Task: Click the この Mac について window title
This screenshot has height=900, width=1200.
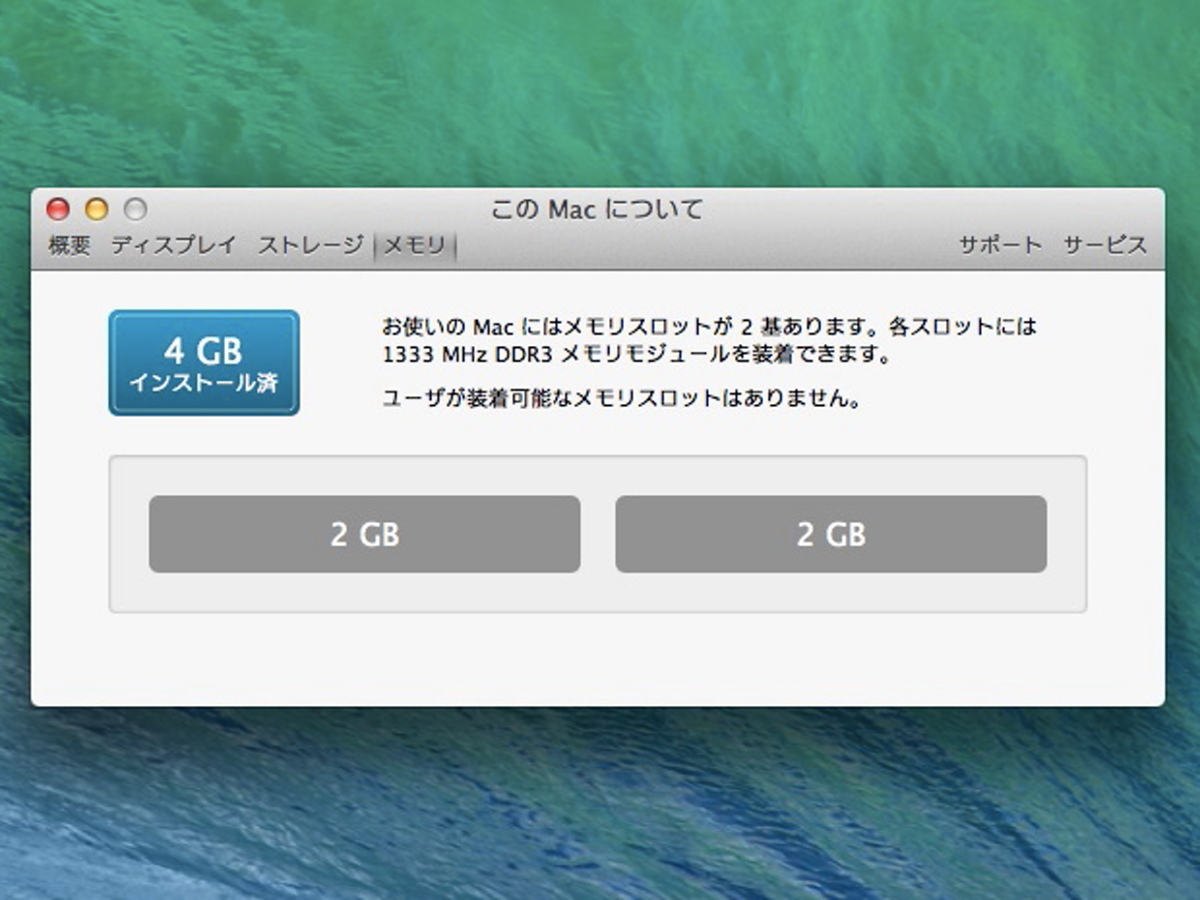Action: [x=597, y=210]
